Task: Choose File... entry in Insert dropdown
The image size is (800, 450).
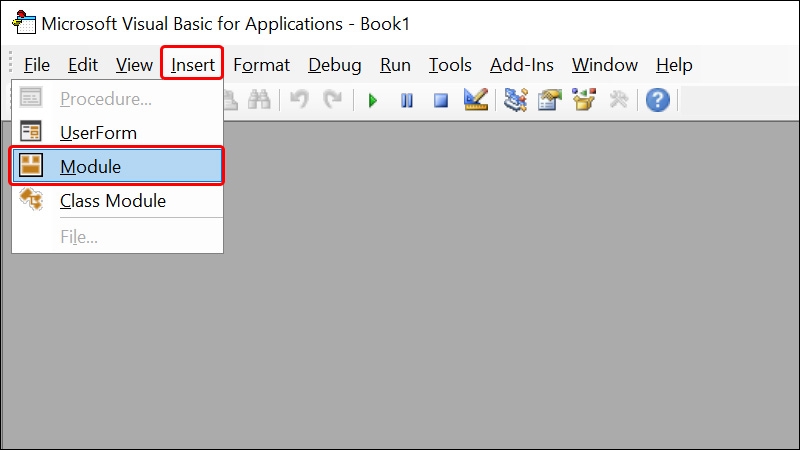Action: point(117,237)
